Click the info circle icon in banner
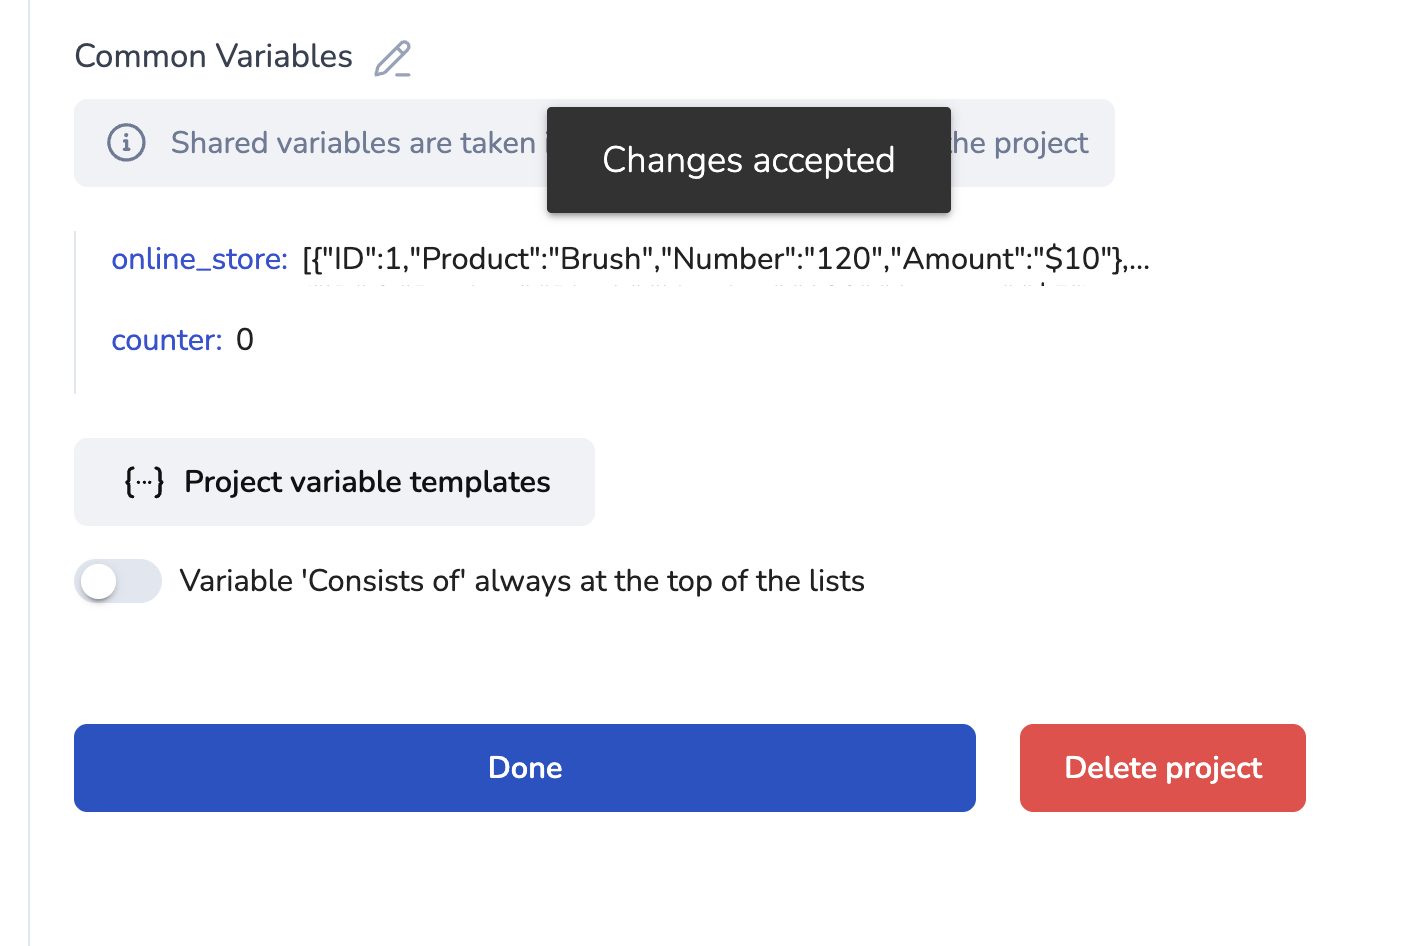 pyautogui.click(x=126, y=143)
